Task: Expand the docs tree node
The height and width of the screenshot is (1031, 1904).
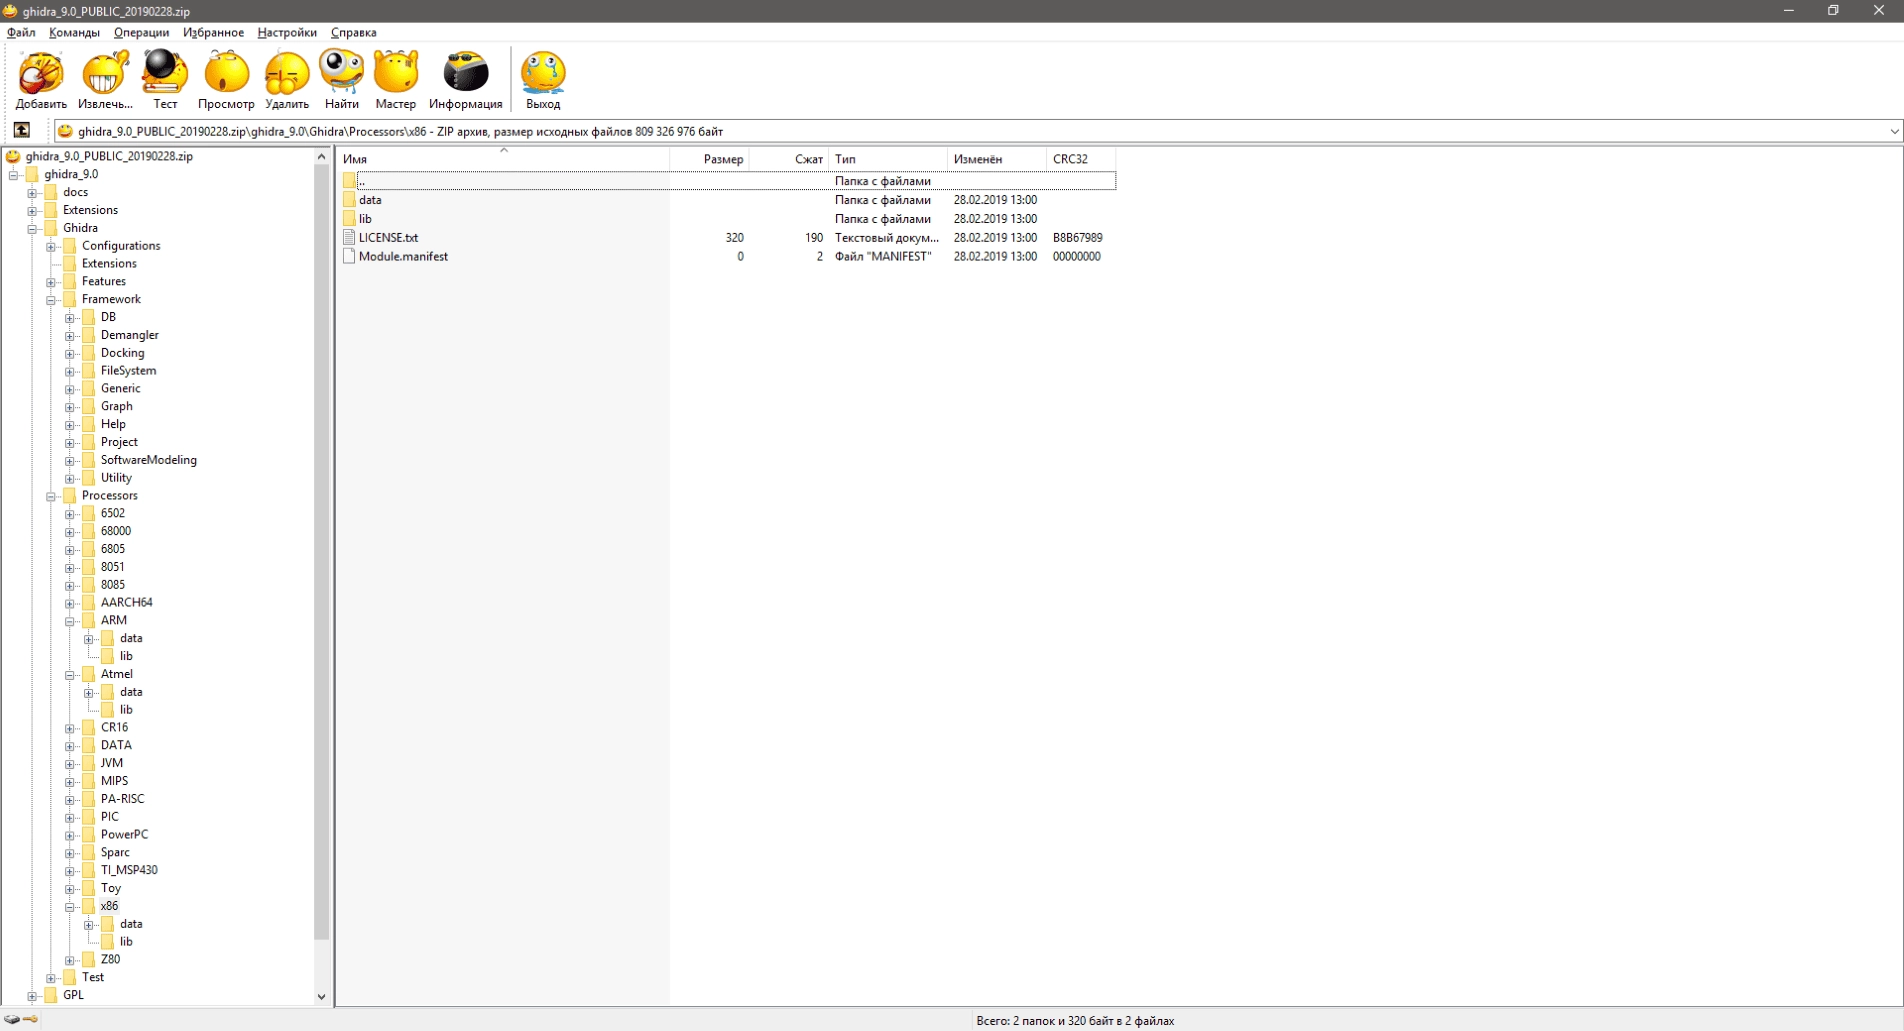Action: (x=32, y=193)
